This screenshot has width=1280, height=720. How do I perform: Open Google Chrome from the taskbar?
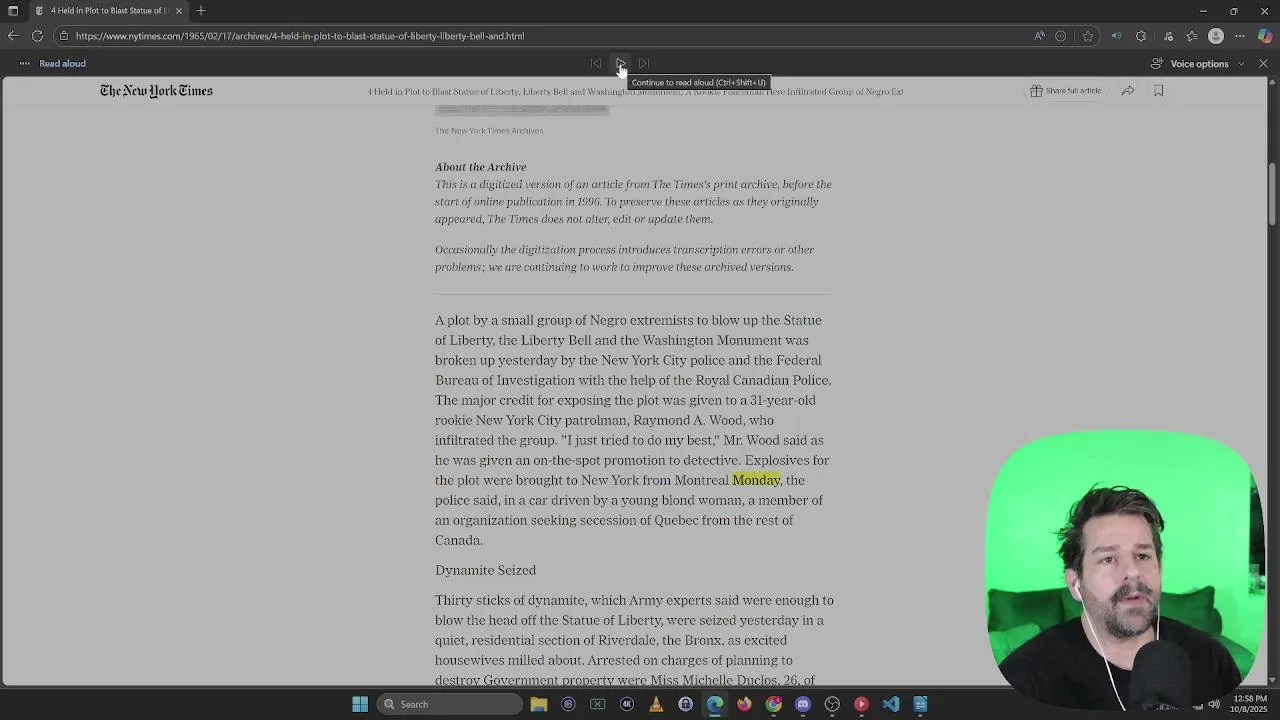click(773, 704)
